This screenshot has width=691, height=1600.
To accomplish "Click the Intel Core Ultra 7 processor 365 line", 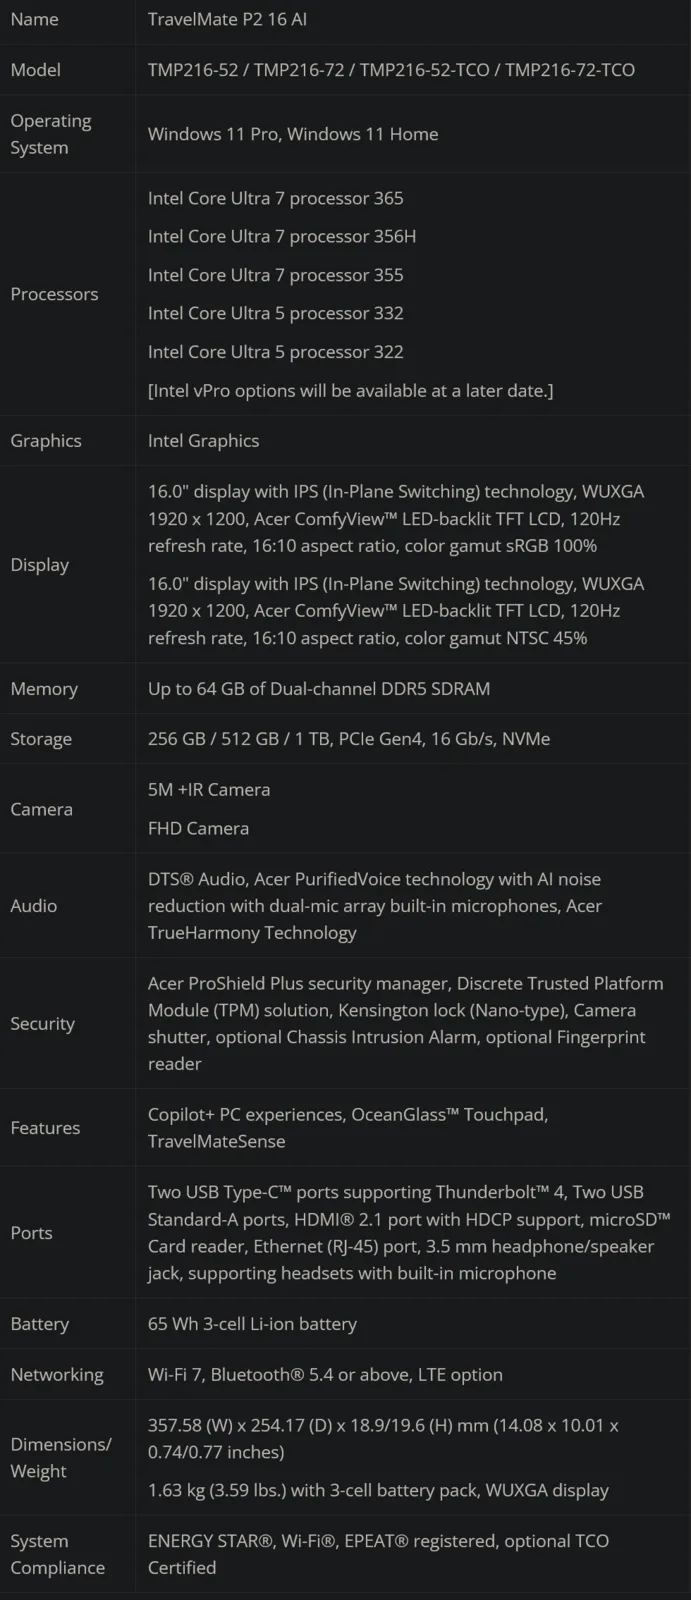I will [276, 198].
